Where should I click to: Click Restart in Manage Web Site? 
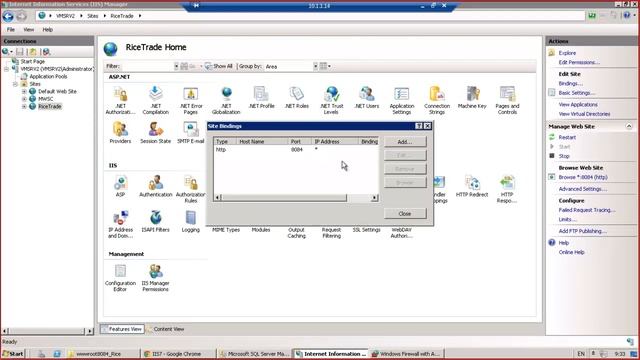(567, 138)
